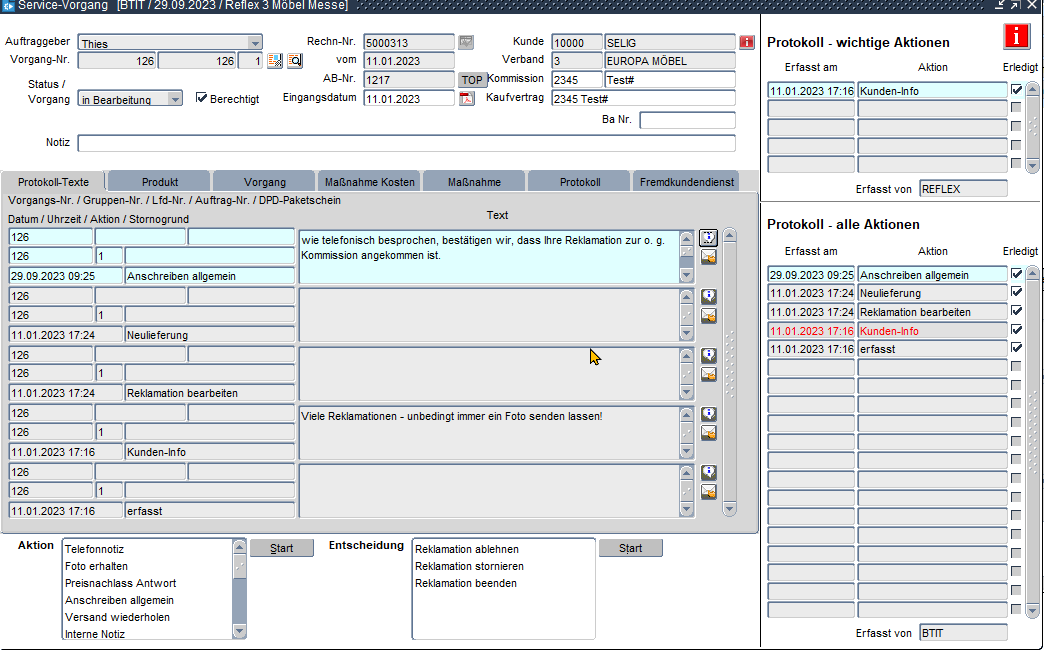Click the PDF icon beside Eingangsdatum
Viewport: 1044px width, 650px height.
pyautogui.click(x=466, y=98)
